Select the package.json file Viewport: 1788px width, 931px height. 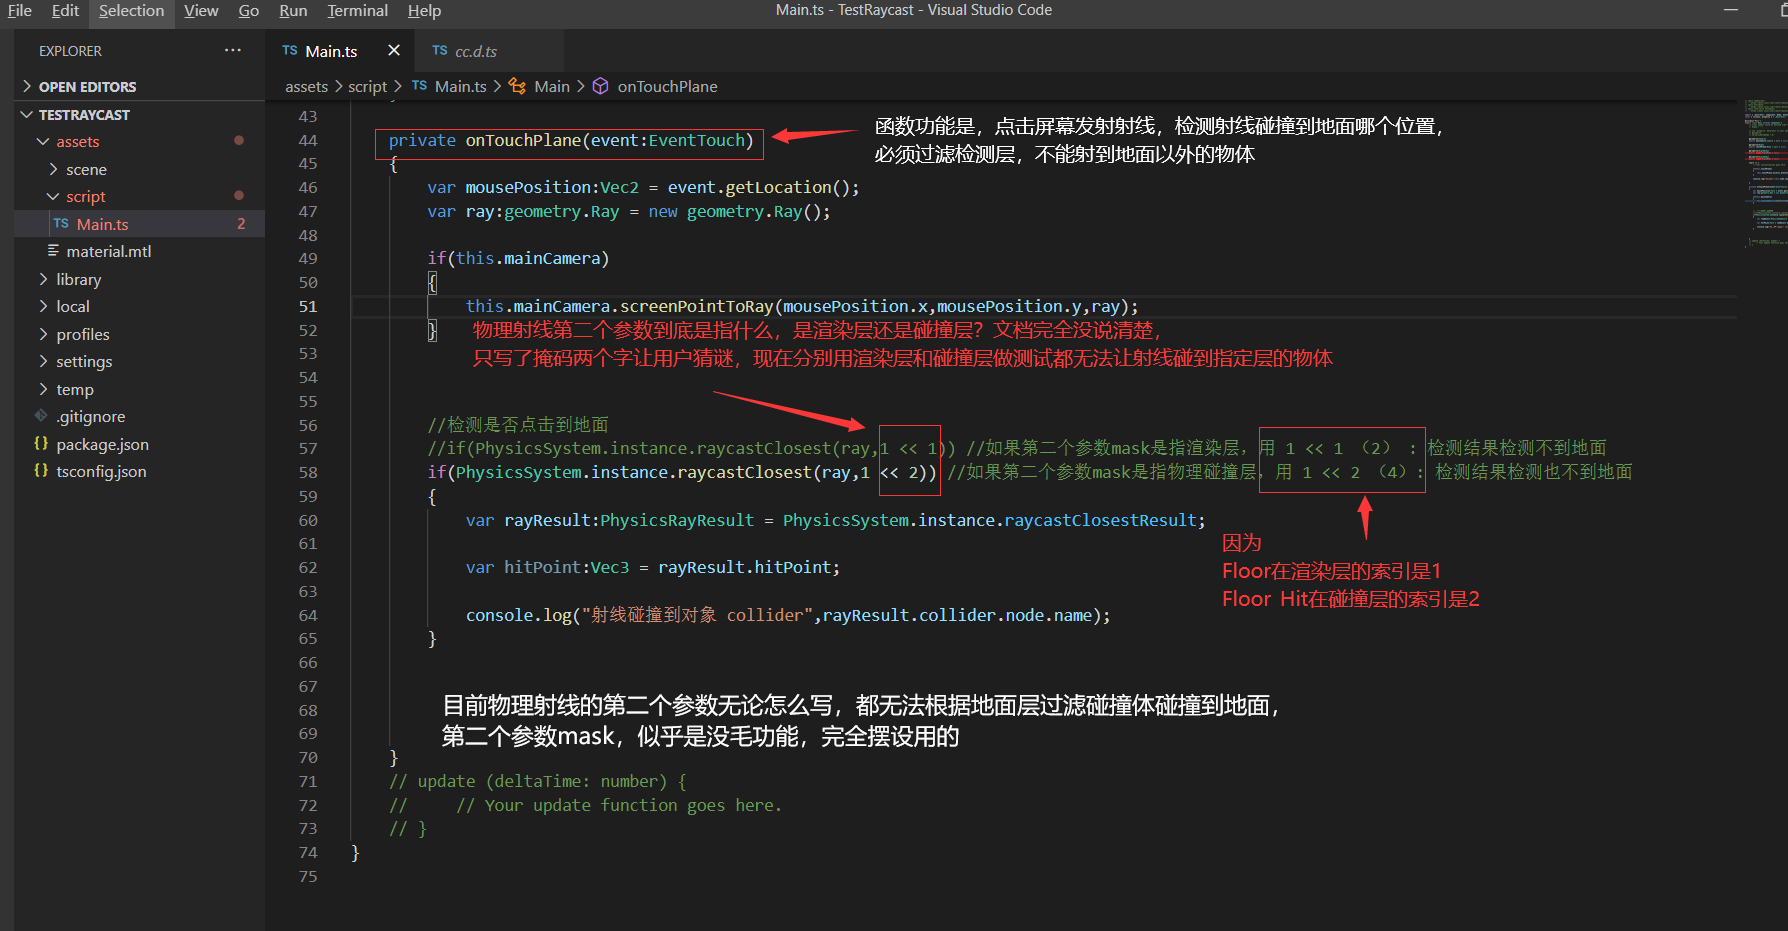tap(102, 444)
